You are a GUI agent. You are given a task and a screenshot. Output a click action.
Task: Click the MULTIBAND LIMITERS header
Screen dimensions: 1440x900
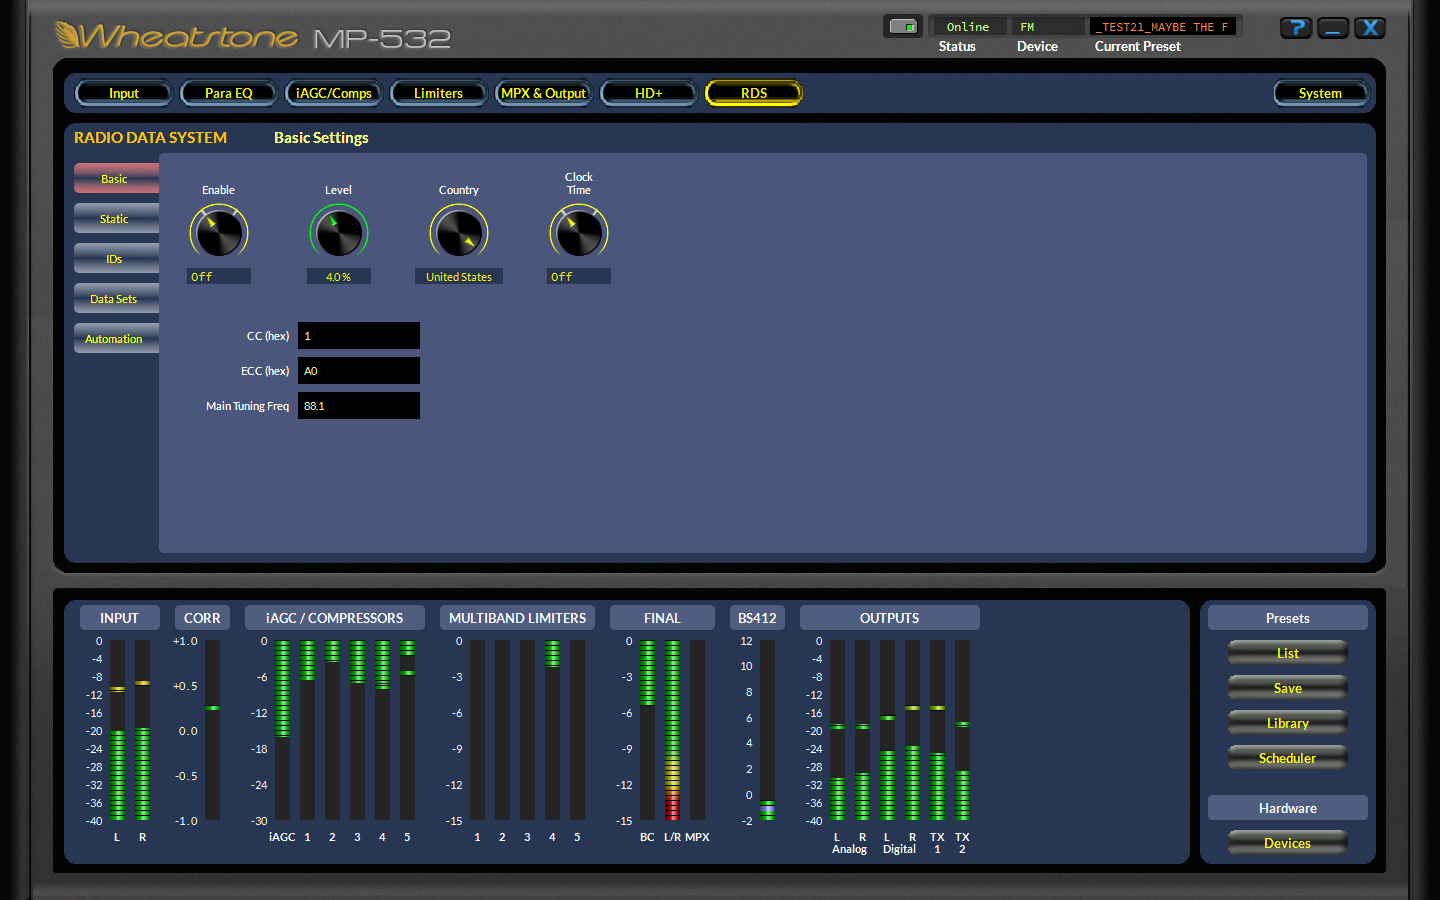(518, 618)
